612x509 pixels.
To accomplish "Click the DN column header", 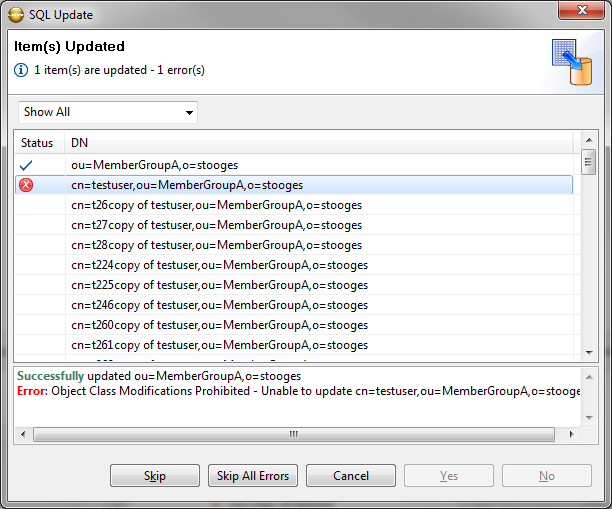I will point(80,143).
